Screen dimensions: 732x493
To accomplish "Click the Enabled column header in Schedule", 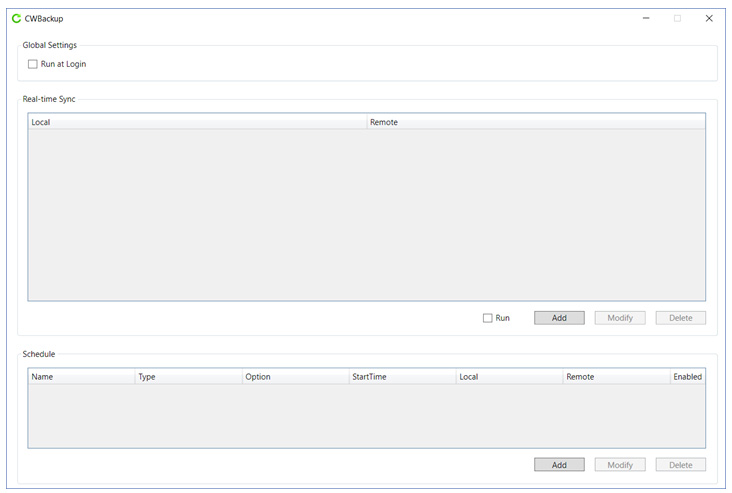I will point(688,377).
